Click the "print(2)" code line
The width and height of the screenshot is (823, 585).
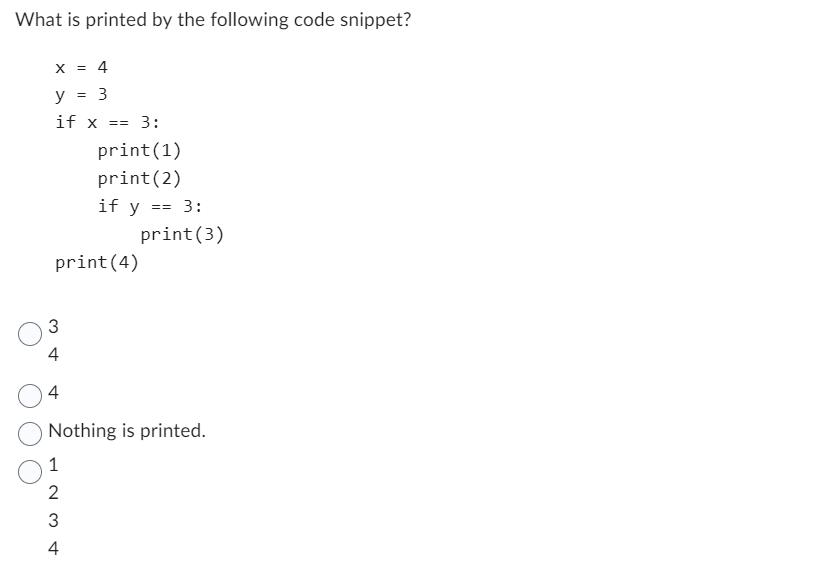click(x=140, y=178)
